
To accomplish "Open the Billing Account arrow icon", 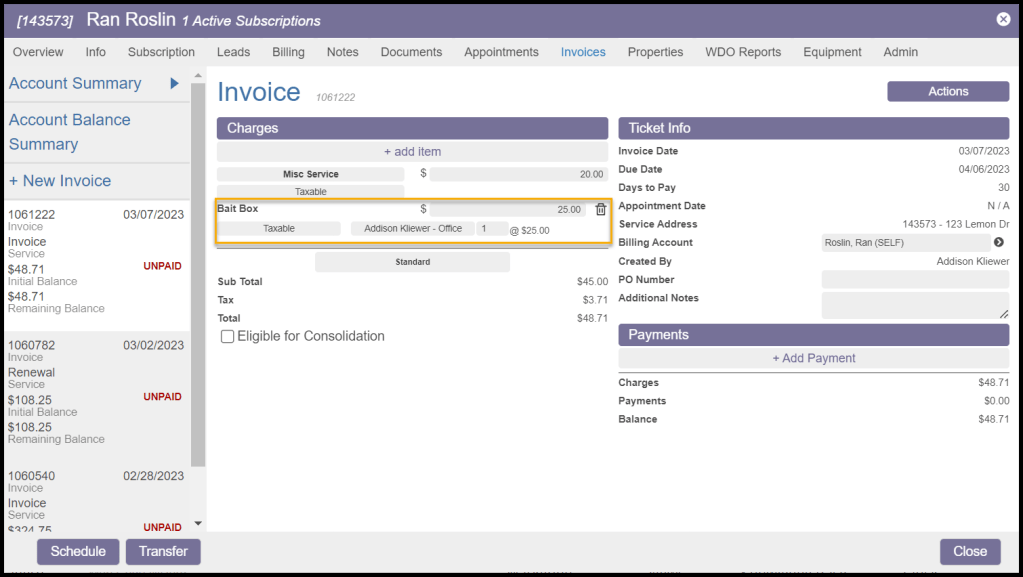I will point(998,242).
